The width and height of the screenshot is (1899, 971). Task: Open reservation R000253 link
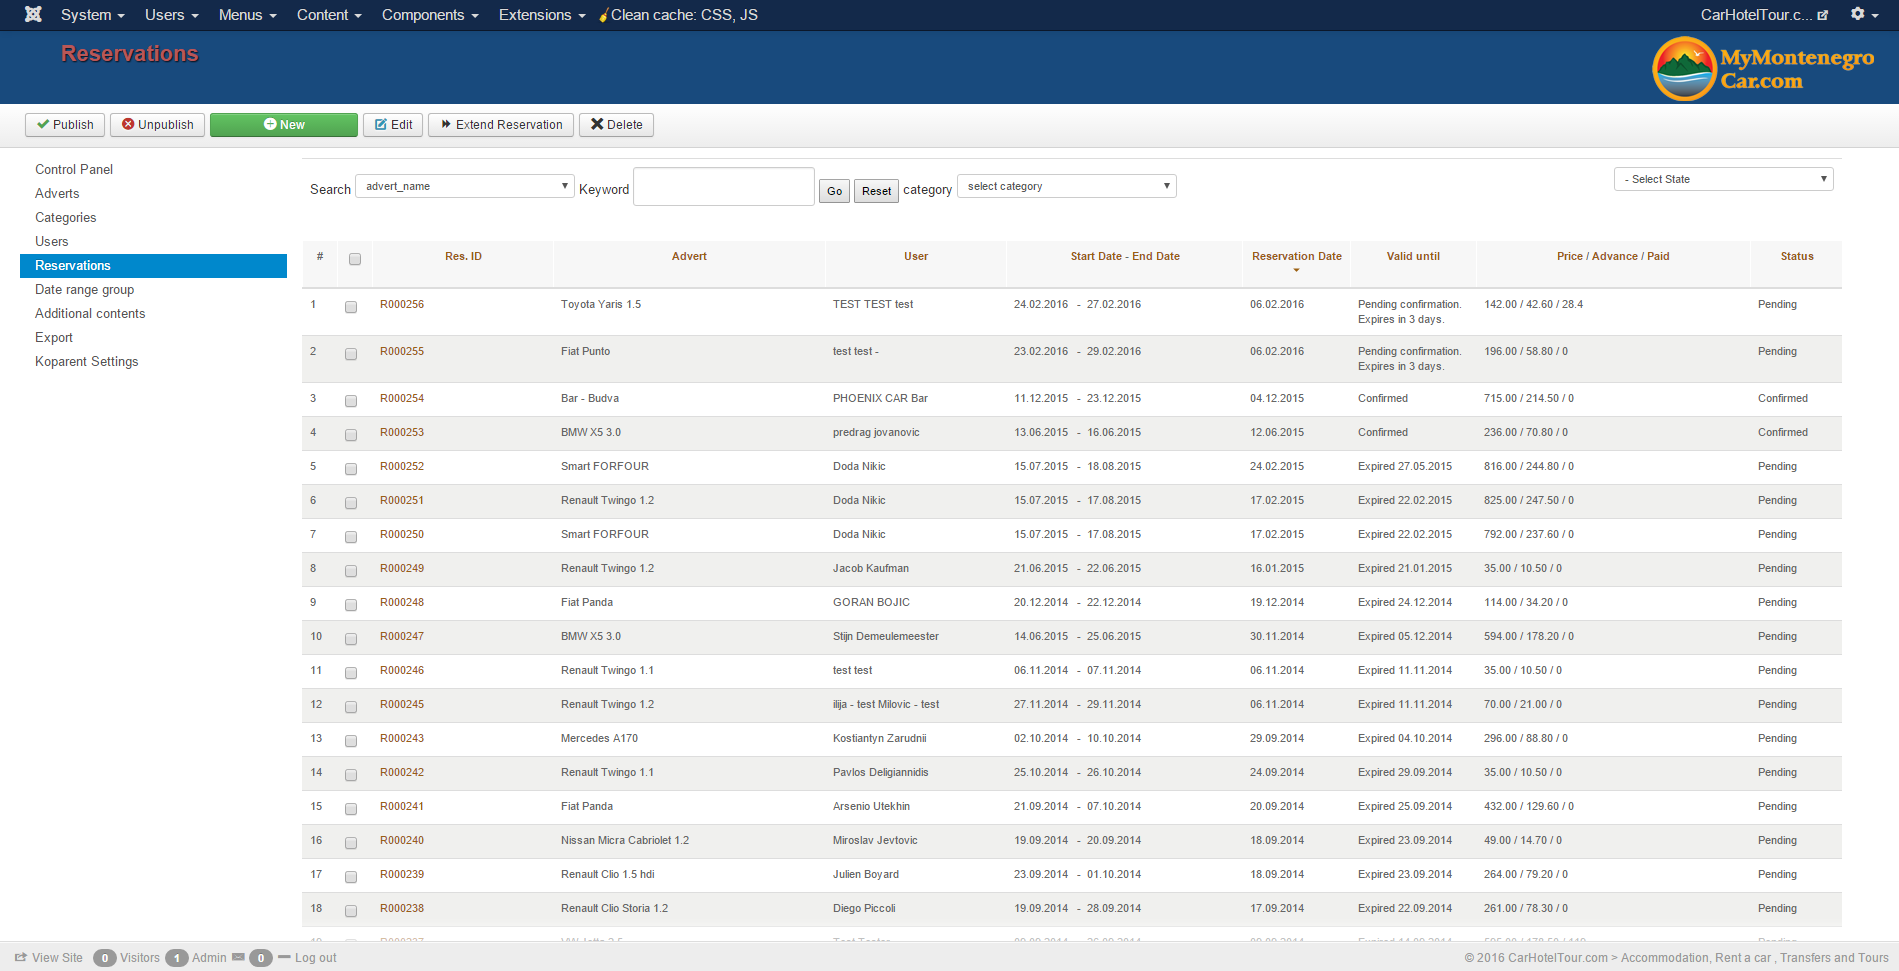[402, 433]
